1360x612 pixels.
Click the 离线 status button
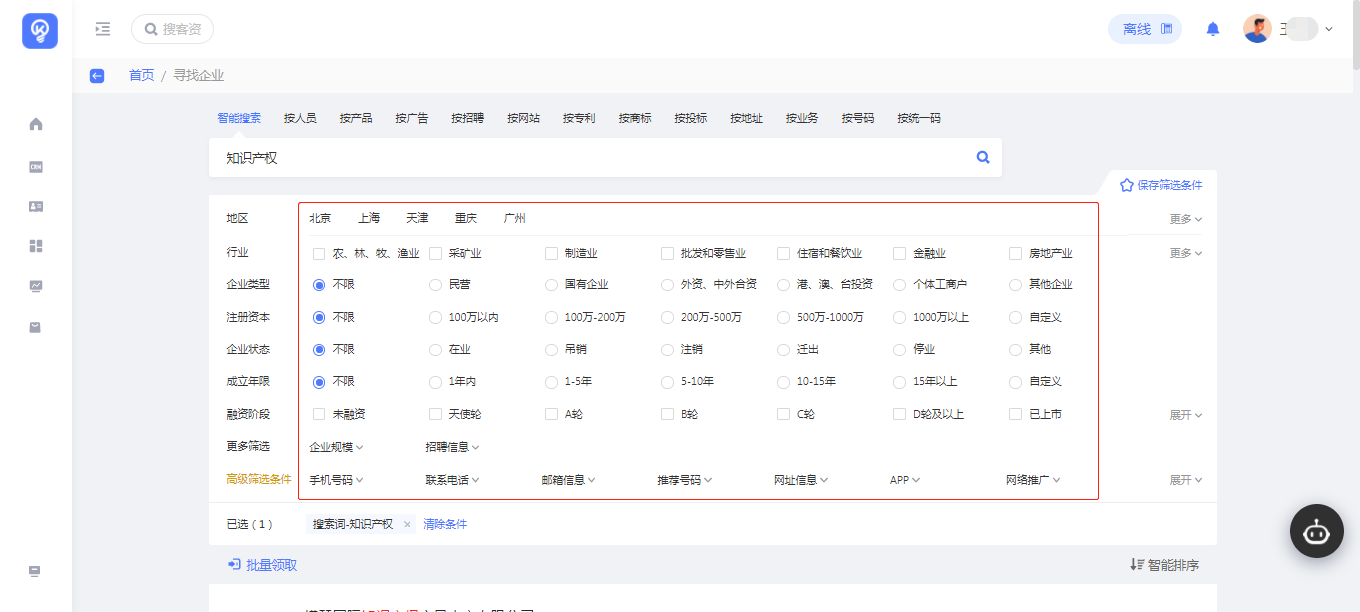(x=1145, y=29)
